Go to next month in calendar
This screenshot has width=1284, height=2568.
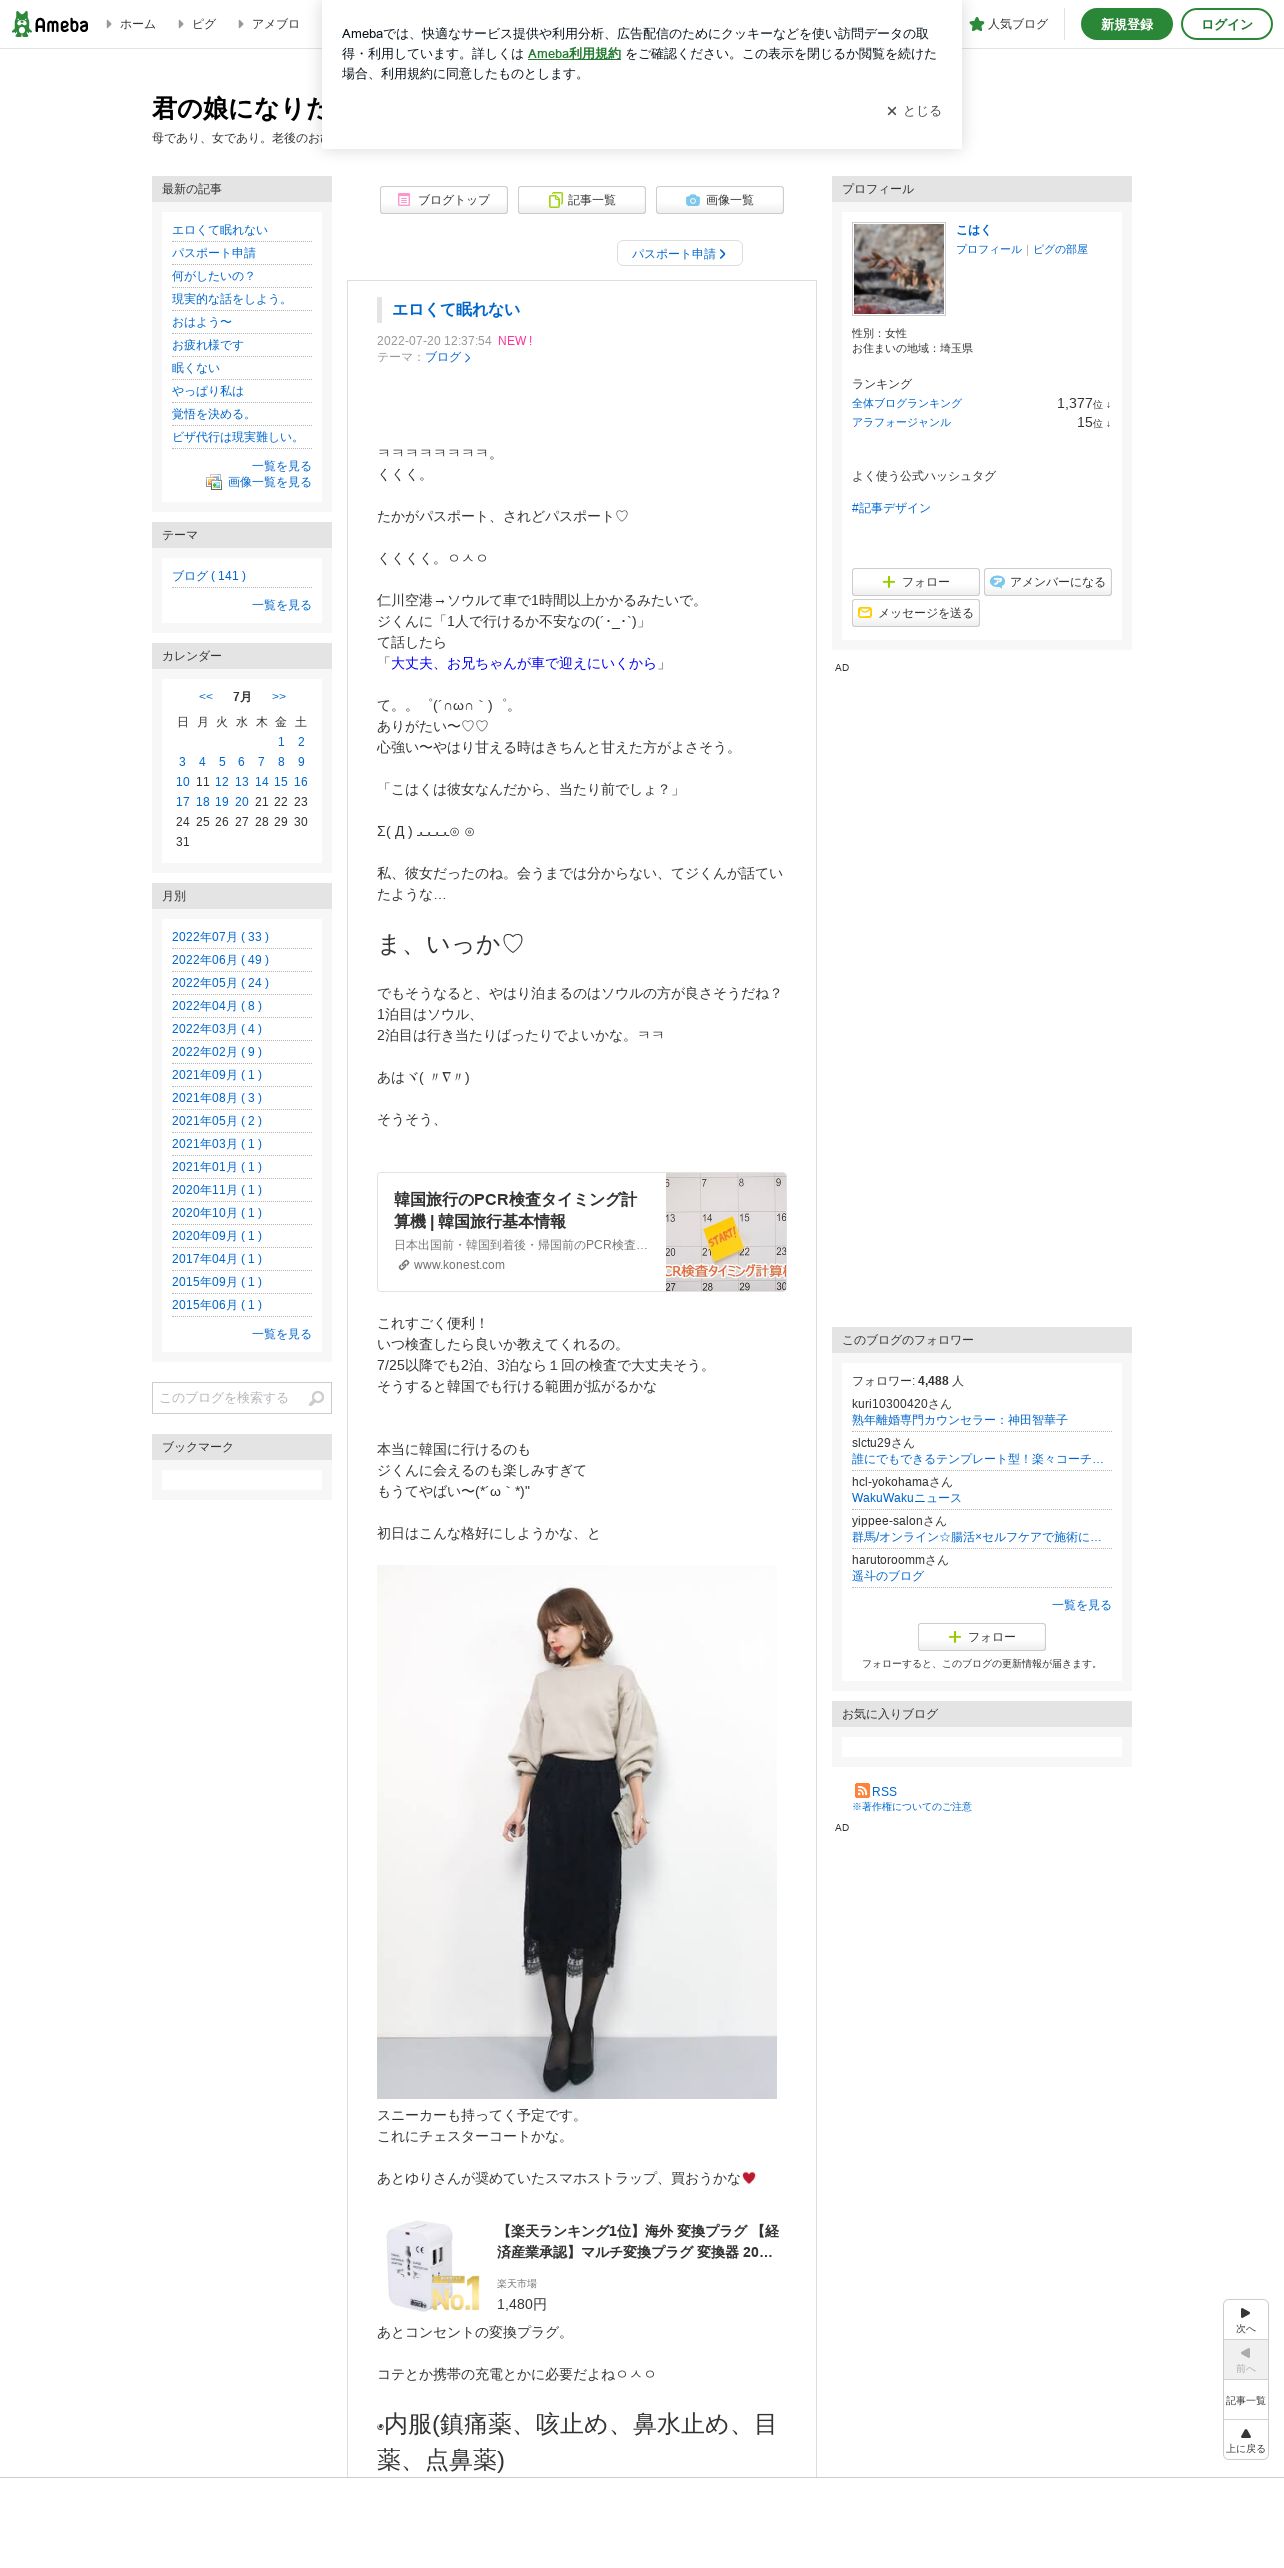click(x=279, y=696)
